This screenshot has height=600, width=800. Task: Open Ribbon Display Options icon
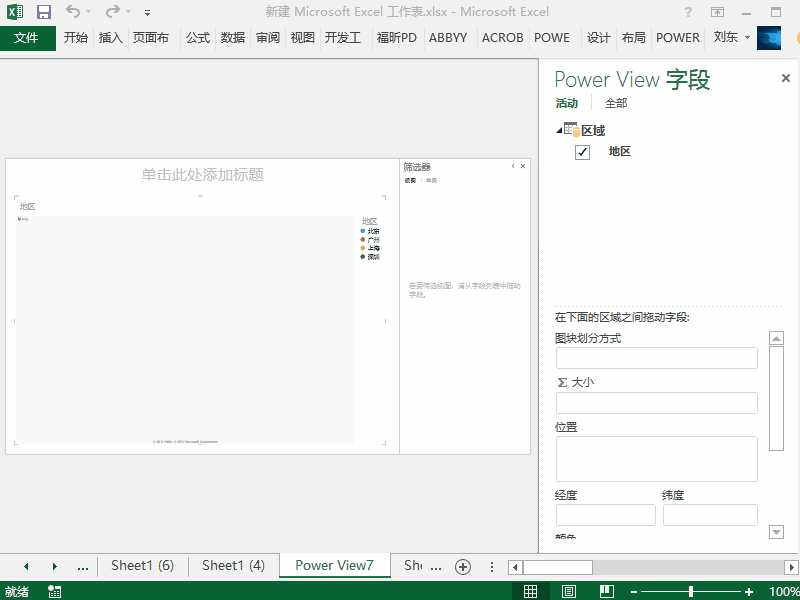pyautogui.click(x=717, y=12)
